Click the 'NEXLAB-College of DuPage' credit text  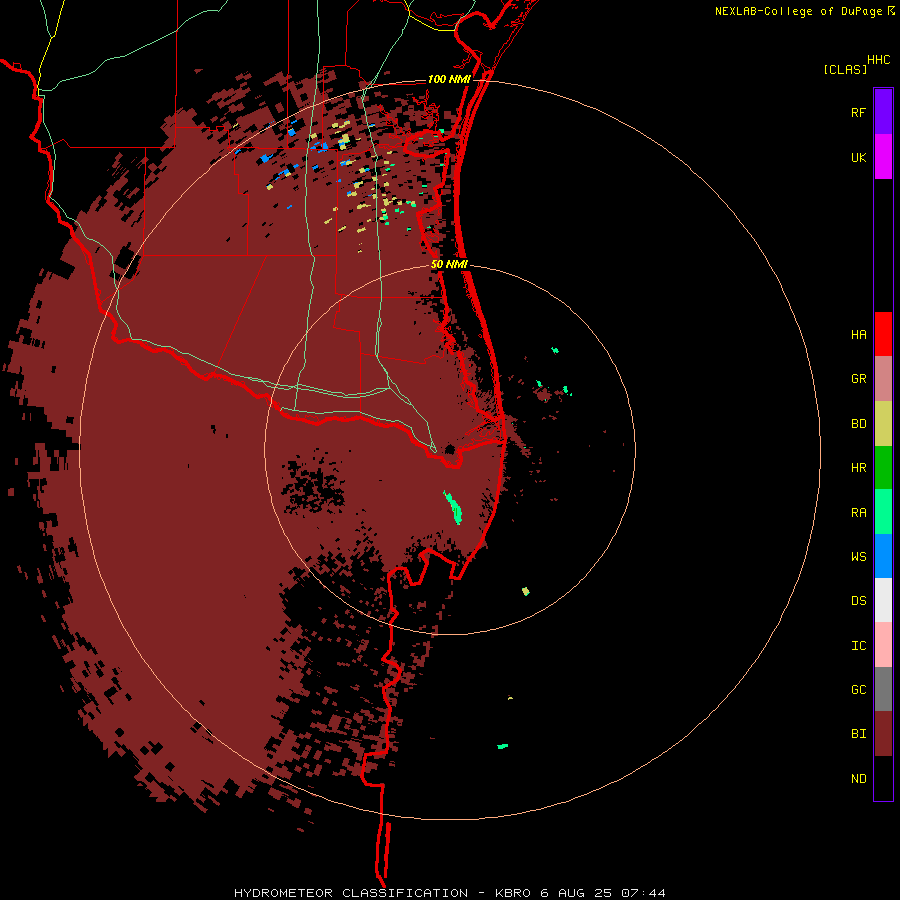click(798, 11)
